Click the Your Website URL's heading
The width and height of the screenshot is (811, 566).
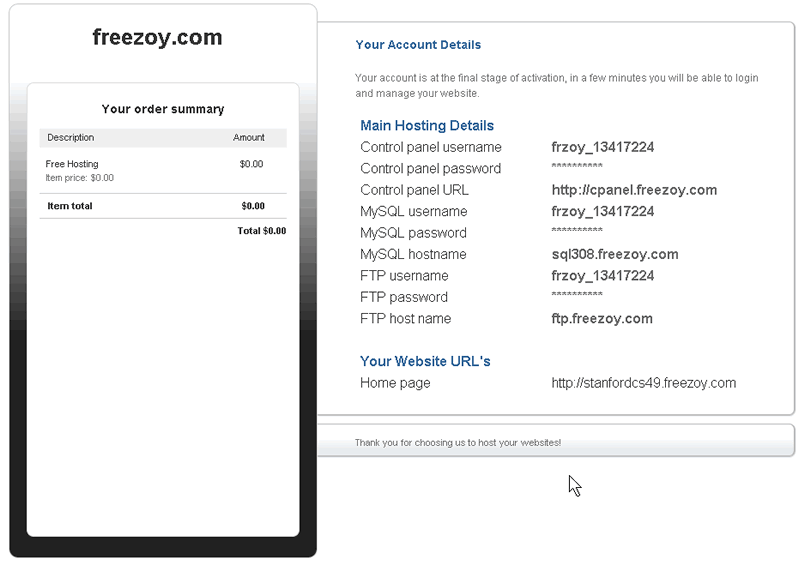425,361
